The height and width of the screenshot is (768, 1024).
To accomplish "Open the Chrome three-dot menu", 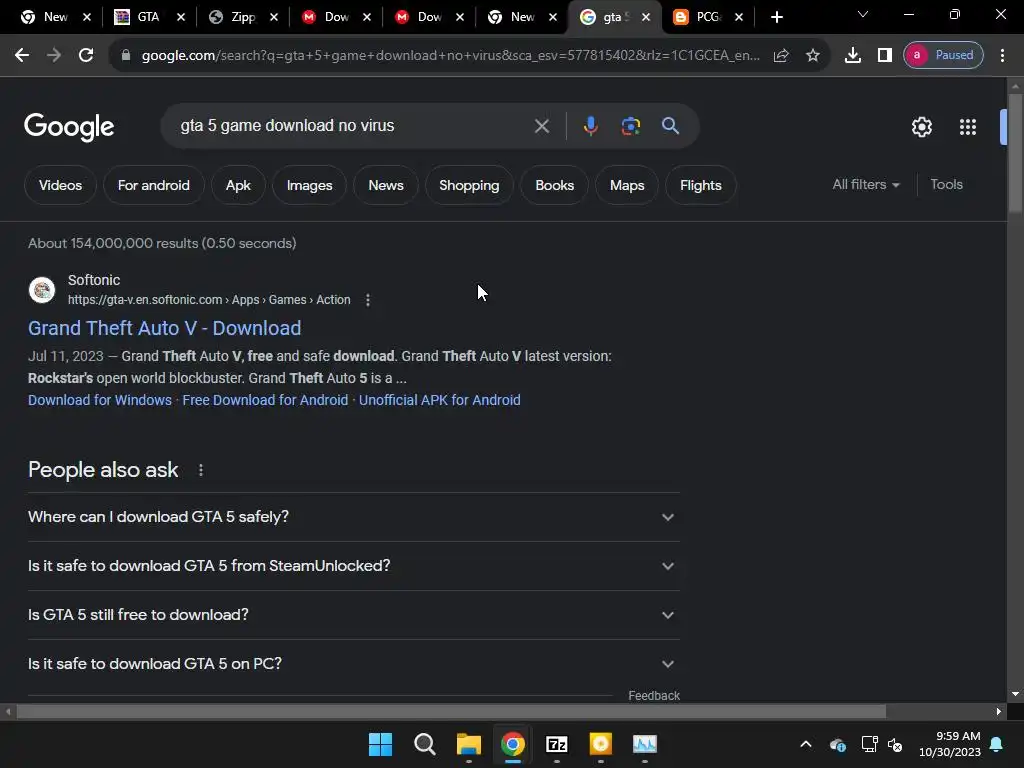I will click(1002, 56).
